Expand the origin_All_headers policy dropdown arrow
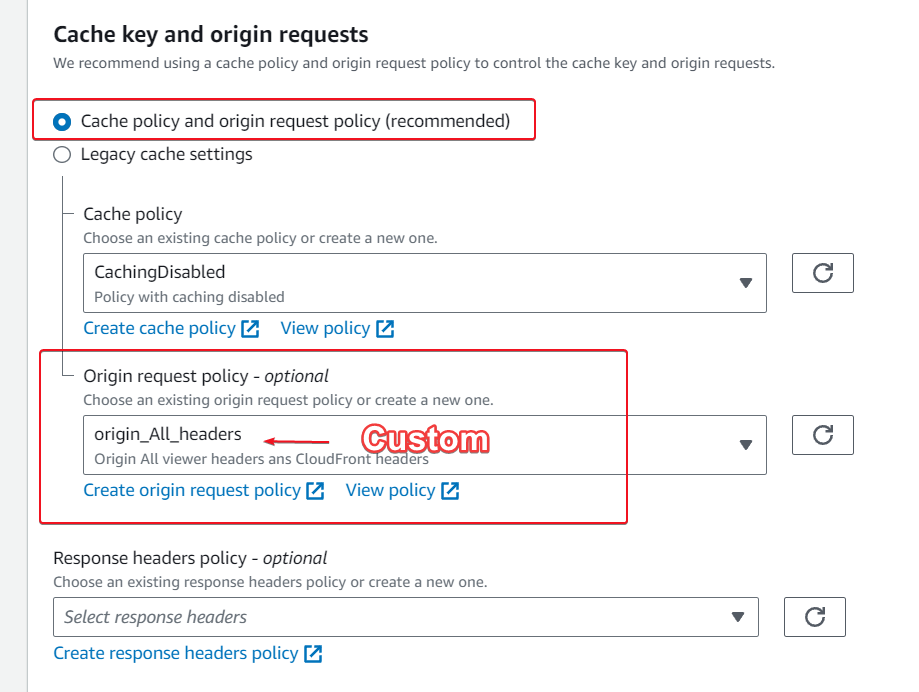The height and width of the screenshot is (692, 919). pyautogui.click(x=746, y=445)
